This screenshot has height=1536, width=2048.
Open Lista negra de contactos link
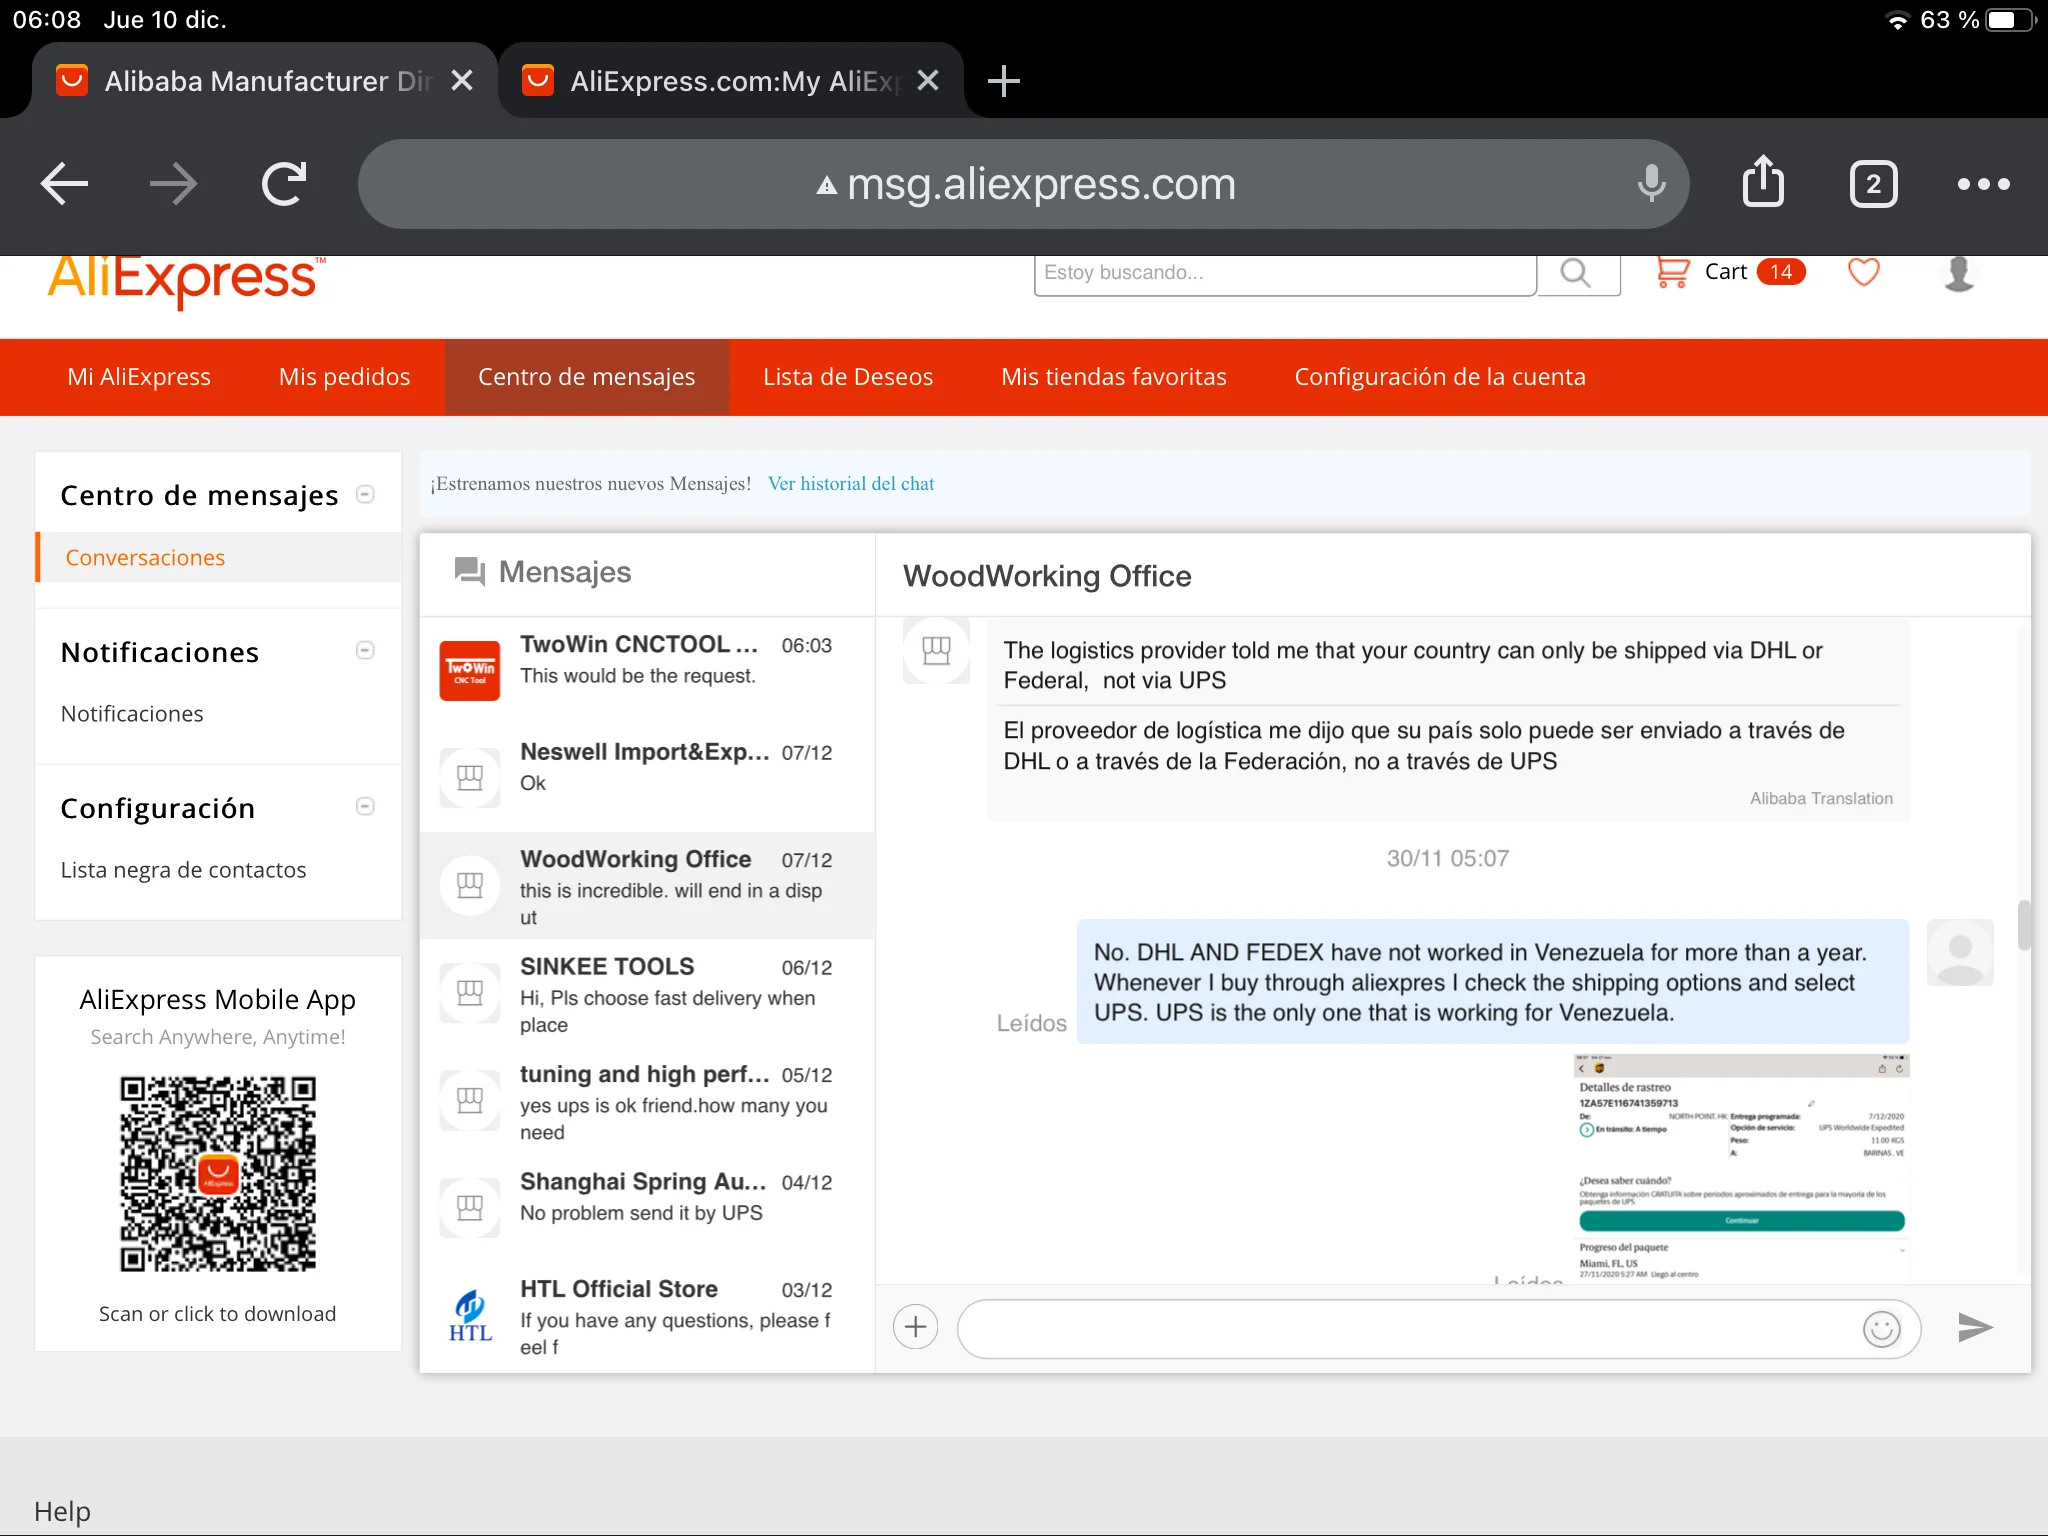pyautogui.click(x=183, y=870)
